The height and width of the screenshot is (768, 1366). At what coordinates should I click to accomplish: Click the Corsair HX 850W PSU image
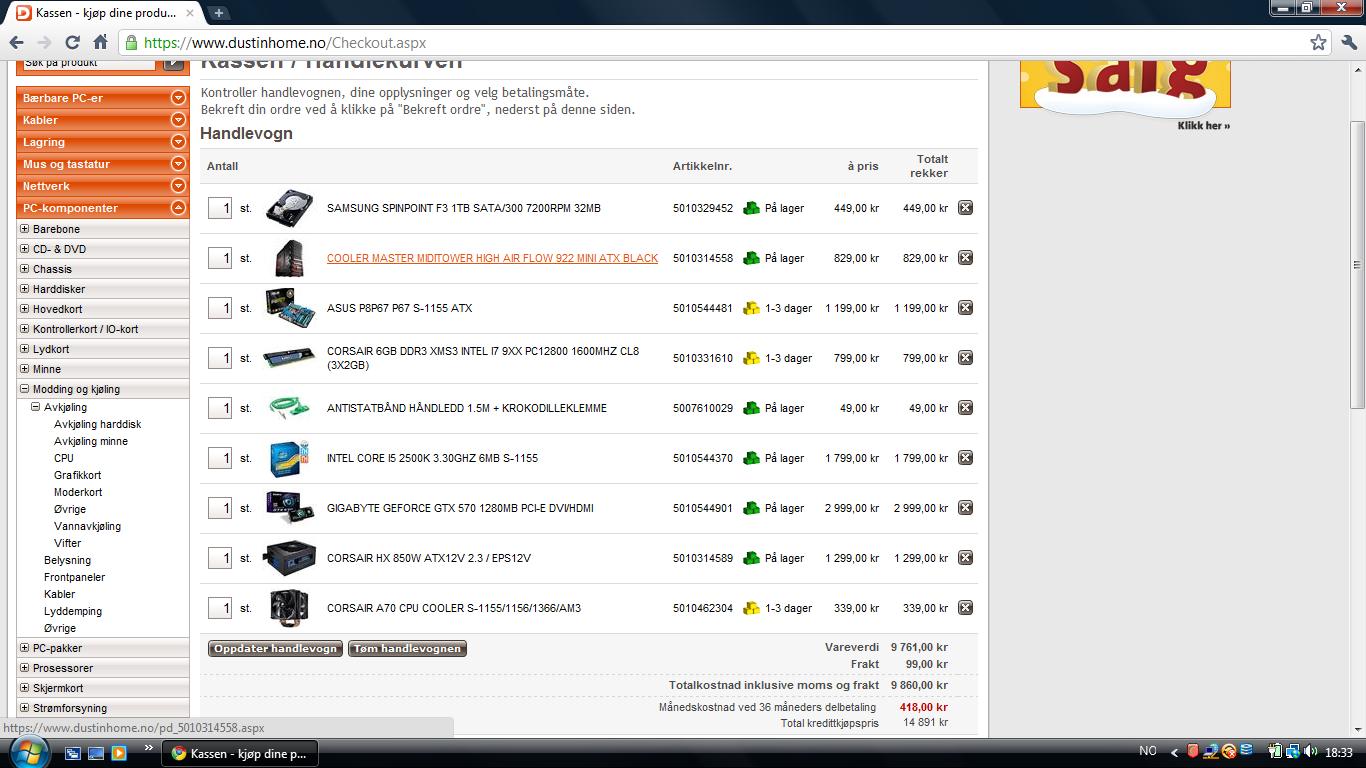[x=290, y=558]
